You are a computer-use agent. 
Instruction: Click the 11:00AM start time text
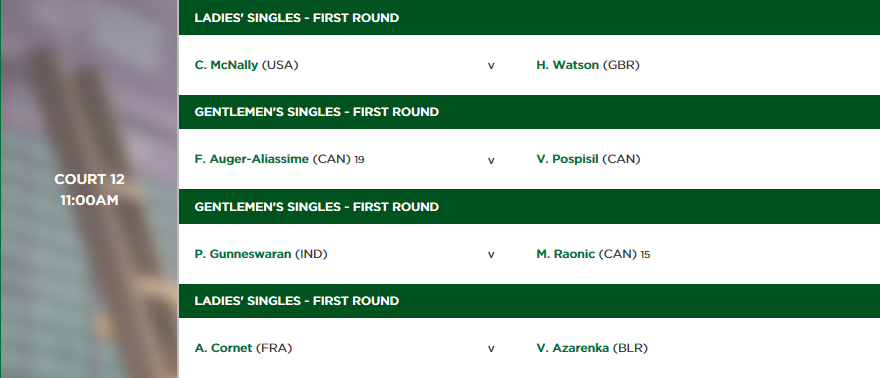(89, 200)
